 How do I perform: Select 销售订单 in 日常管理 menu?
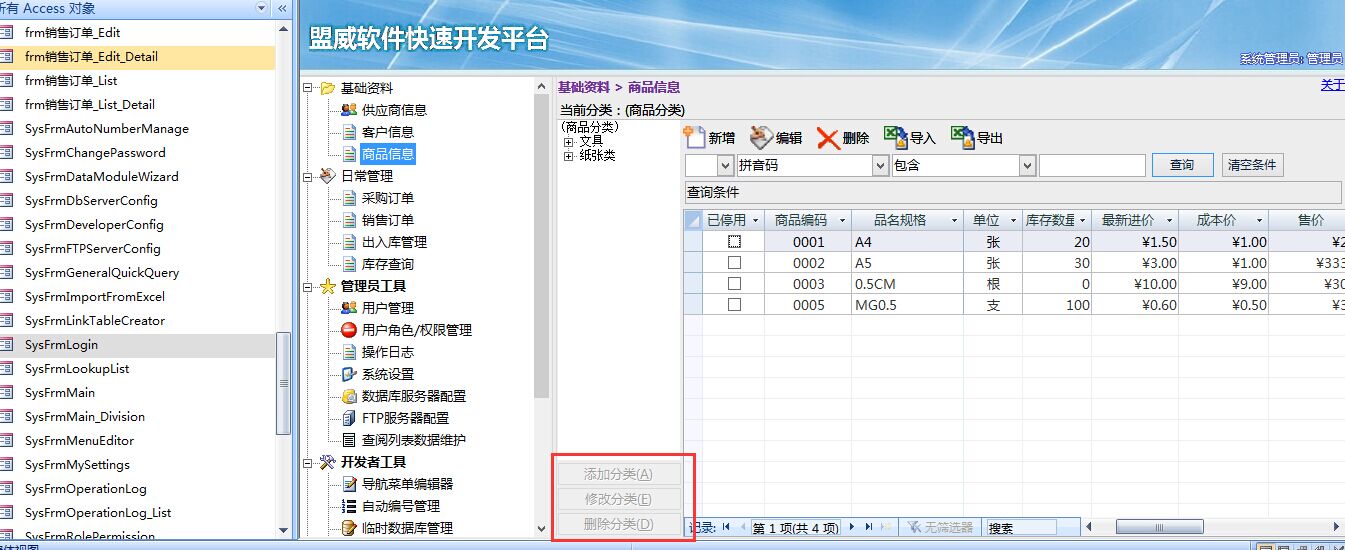click(387, 220)
